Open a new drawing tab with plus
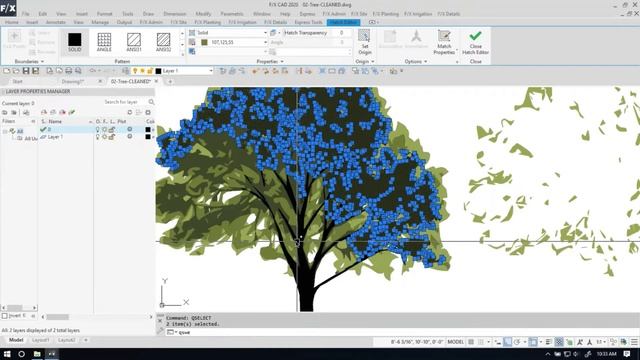Screen dimensions: 640x360 coord(170,82)
